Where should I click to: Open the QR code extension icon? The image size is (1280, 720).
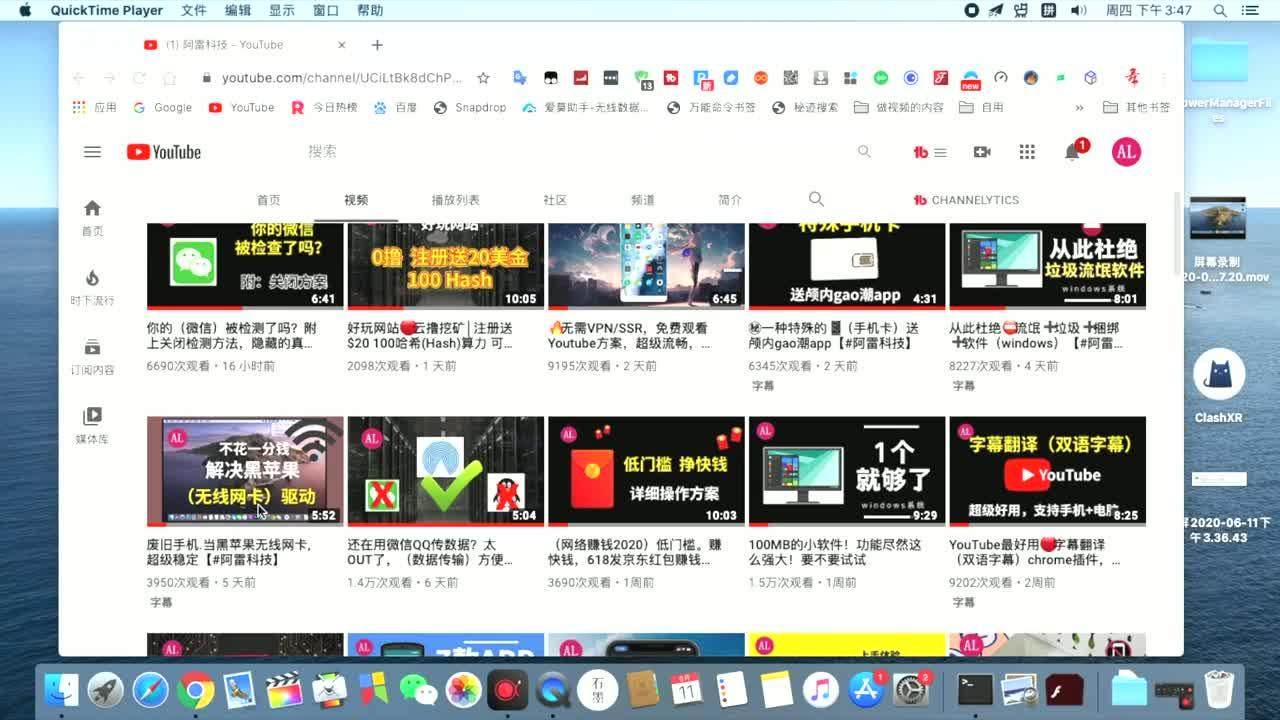click(790, 77)
